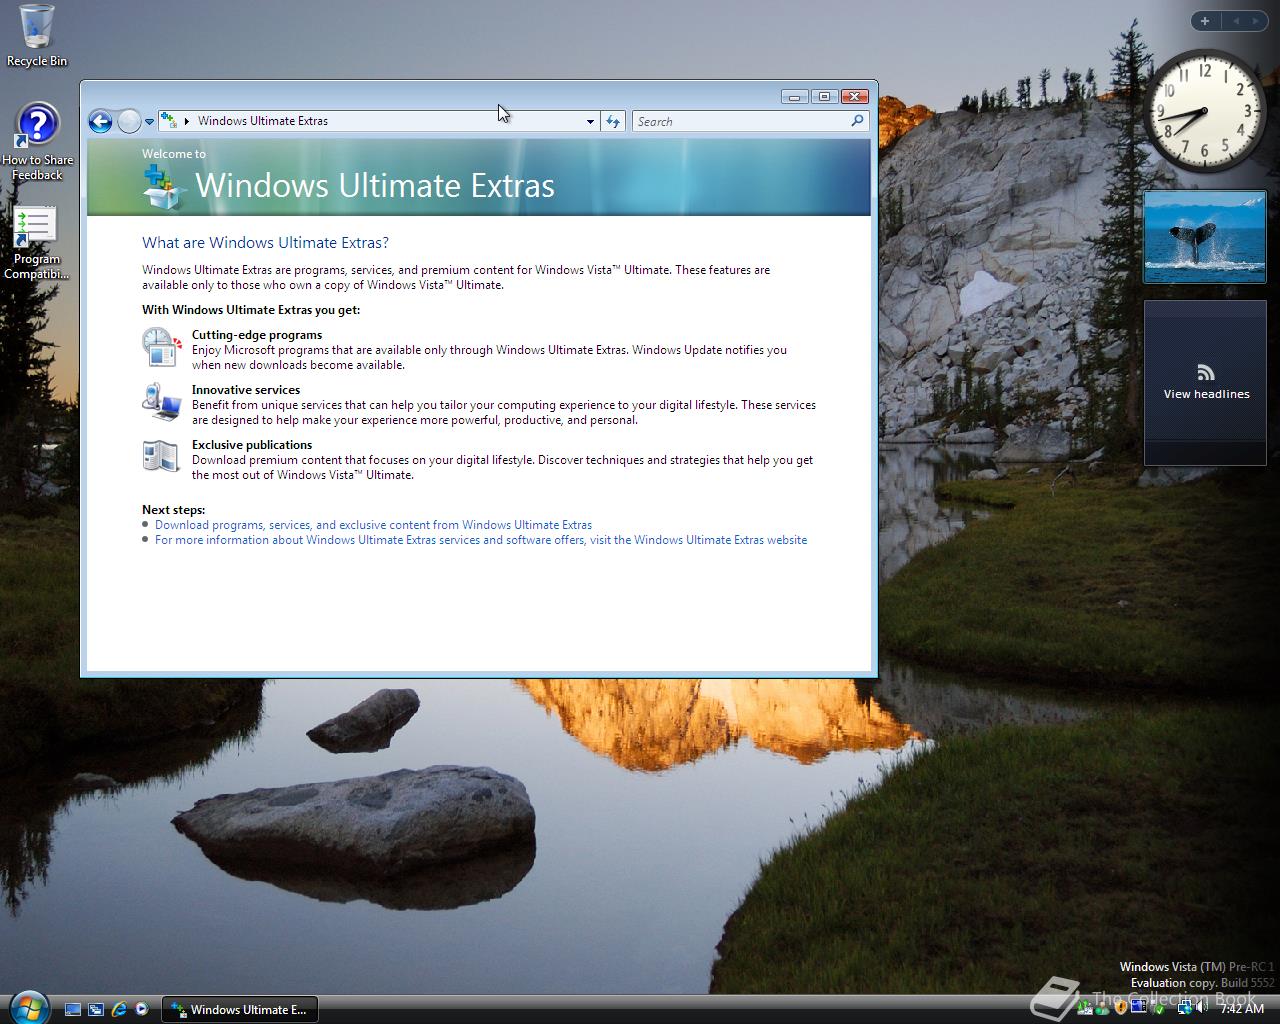Click the green checkmark tray icon

point(1160,1010)
